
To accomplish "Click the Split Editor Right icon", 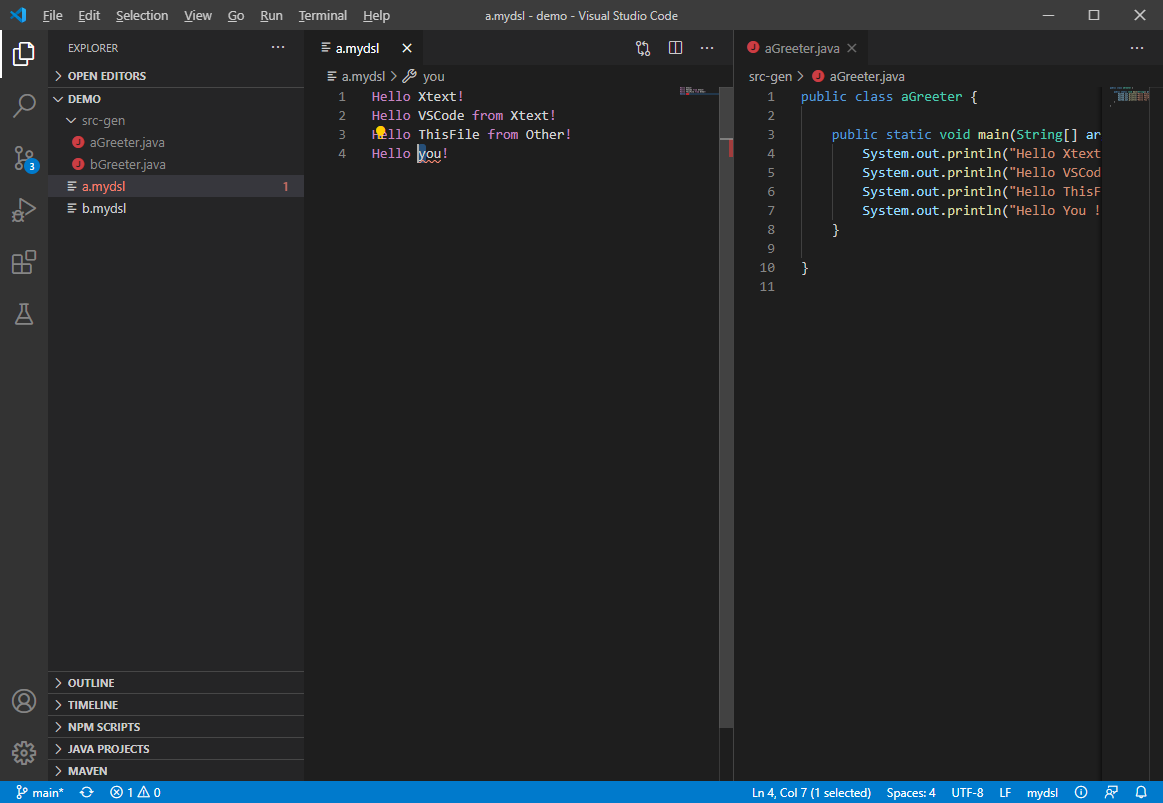I will coord(675,48).
